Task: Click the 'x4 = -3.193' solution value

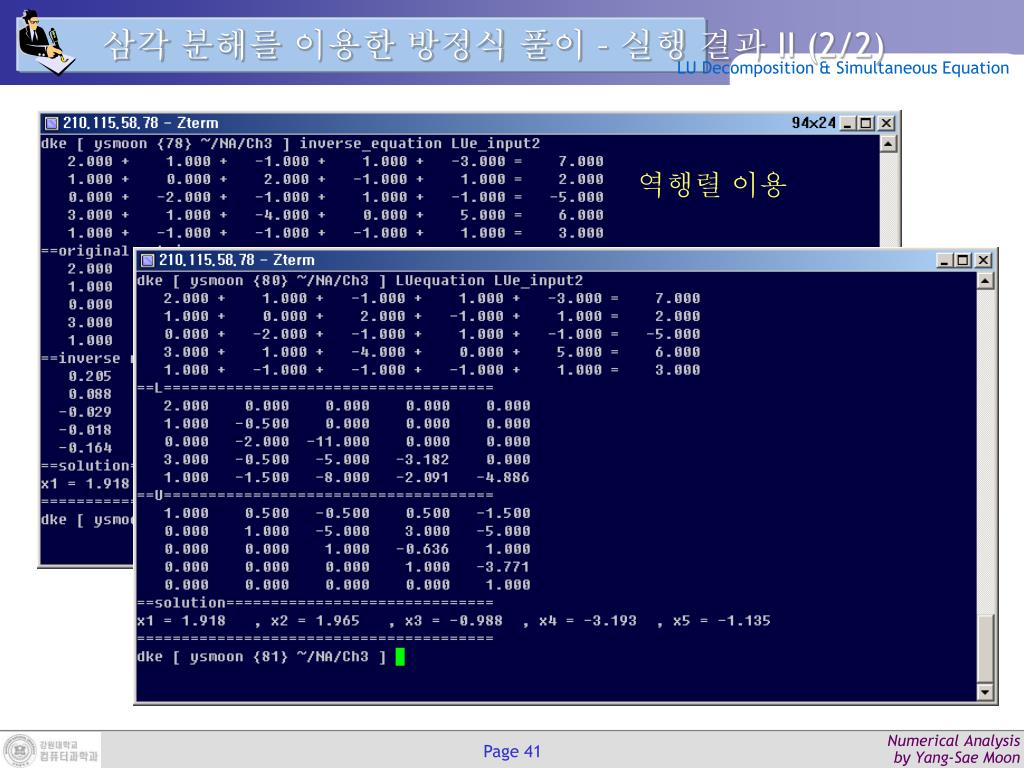Action: [587, 620]
